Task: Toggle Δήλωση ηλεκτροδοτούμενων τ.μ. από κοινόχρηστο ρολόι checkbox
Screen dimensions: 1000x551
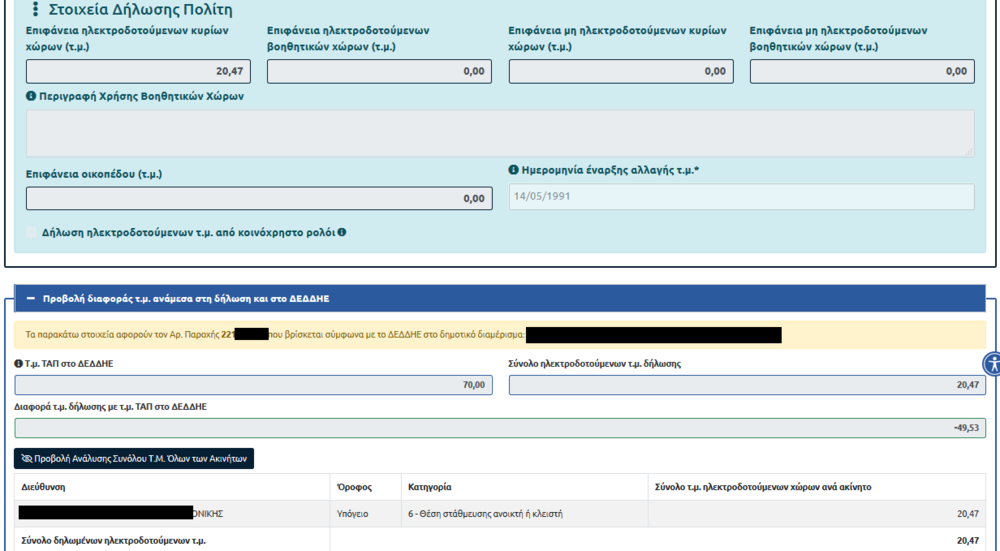Action: point(32,232)
